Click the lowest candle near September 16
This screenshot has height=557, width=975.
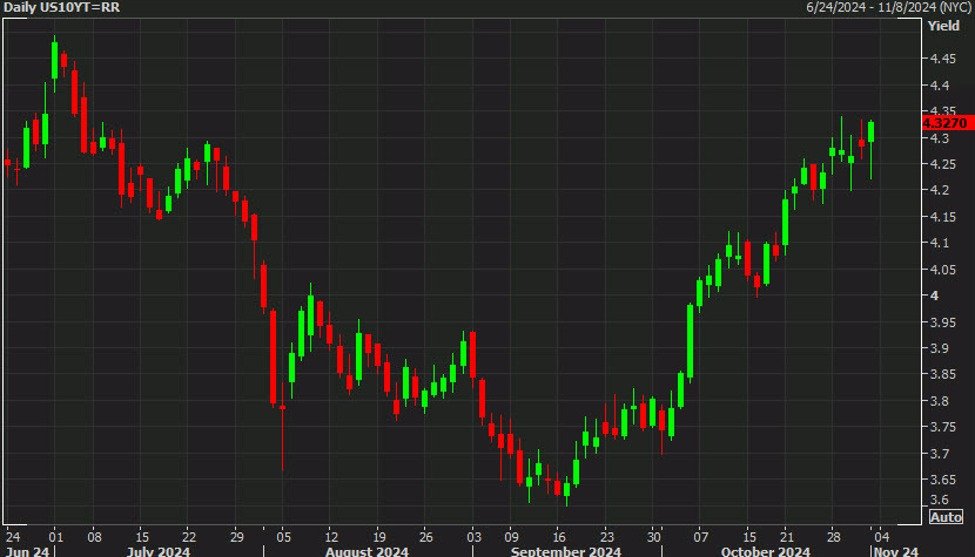pos(567,490)
